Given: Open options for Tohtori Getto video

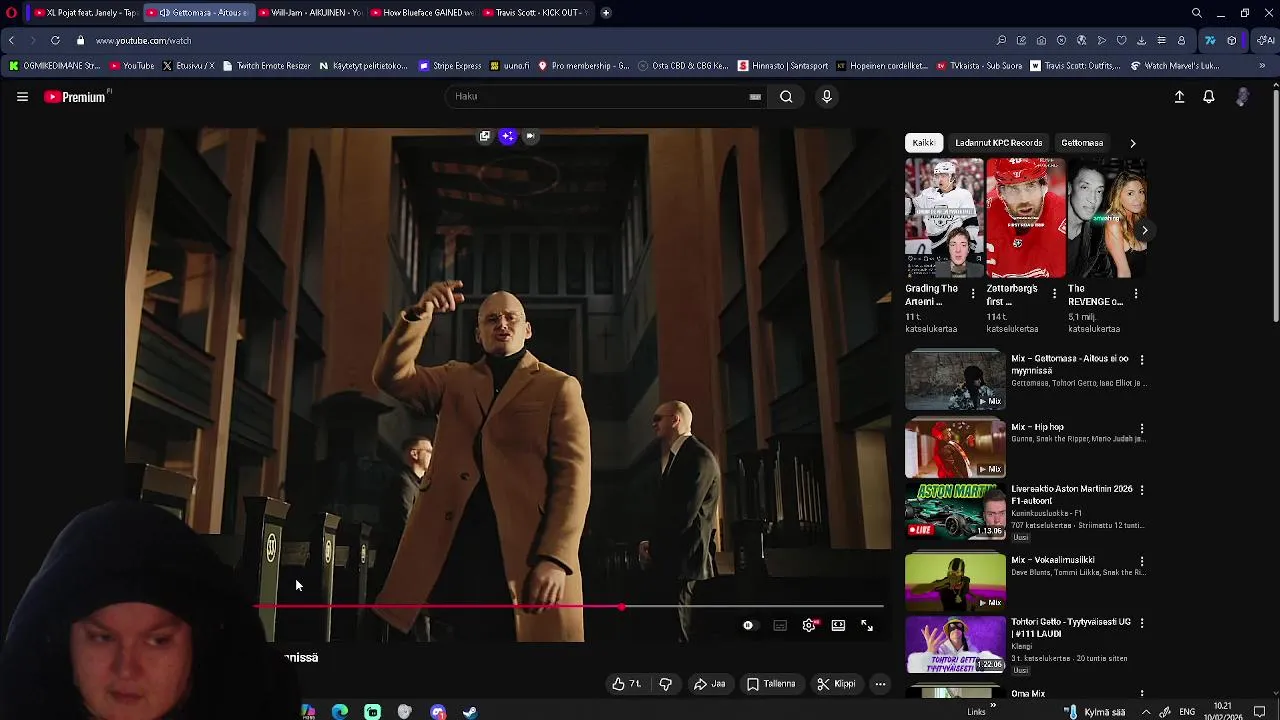Looking at the screenshot, I should pos(1142,623).
